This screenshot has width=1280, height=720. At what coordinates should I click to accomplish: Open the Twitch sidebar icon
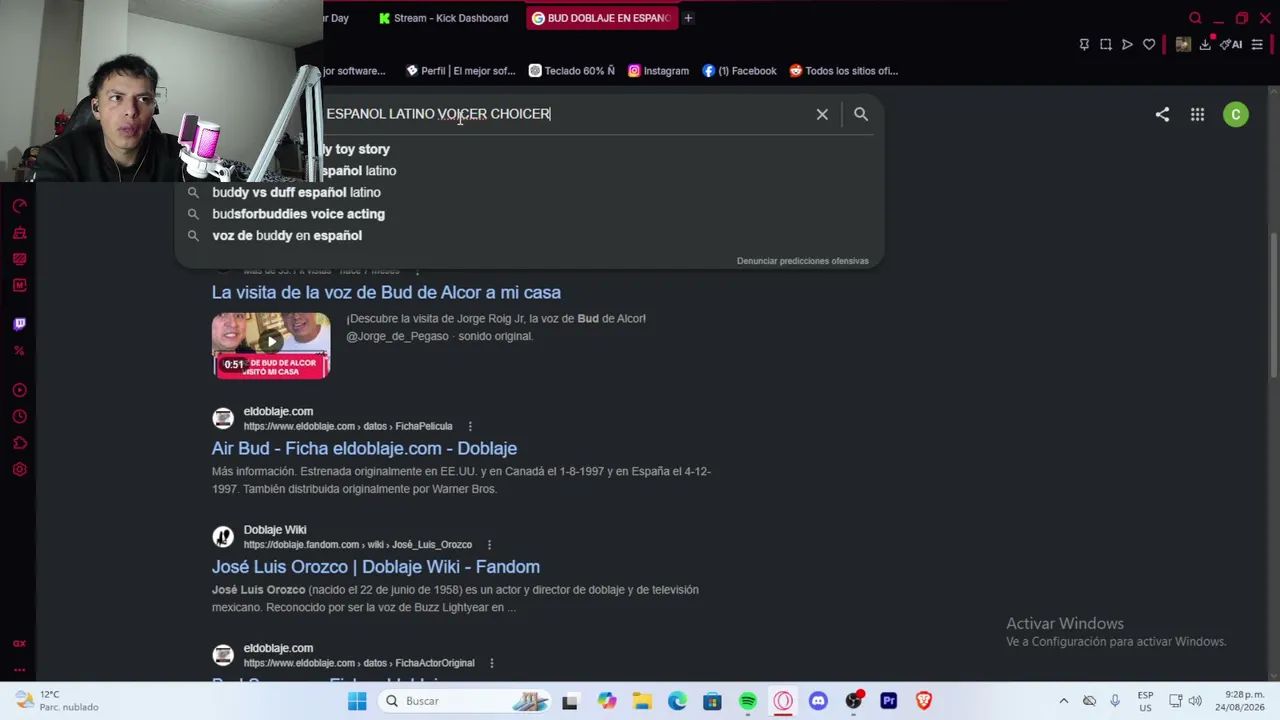[x=19, y=324]
